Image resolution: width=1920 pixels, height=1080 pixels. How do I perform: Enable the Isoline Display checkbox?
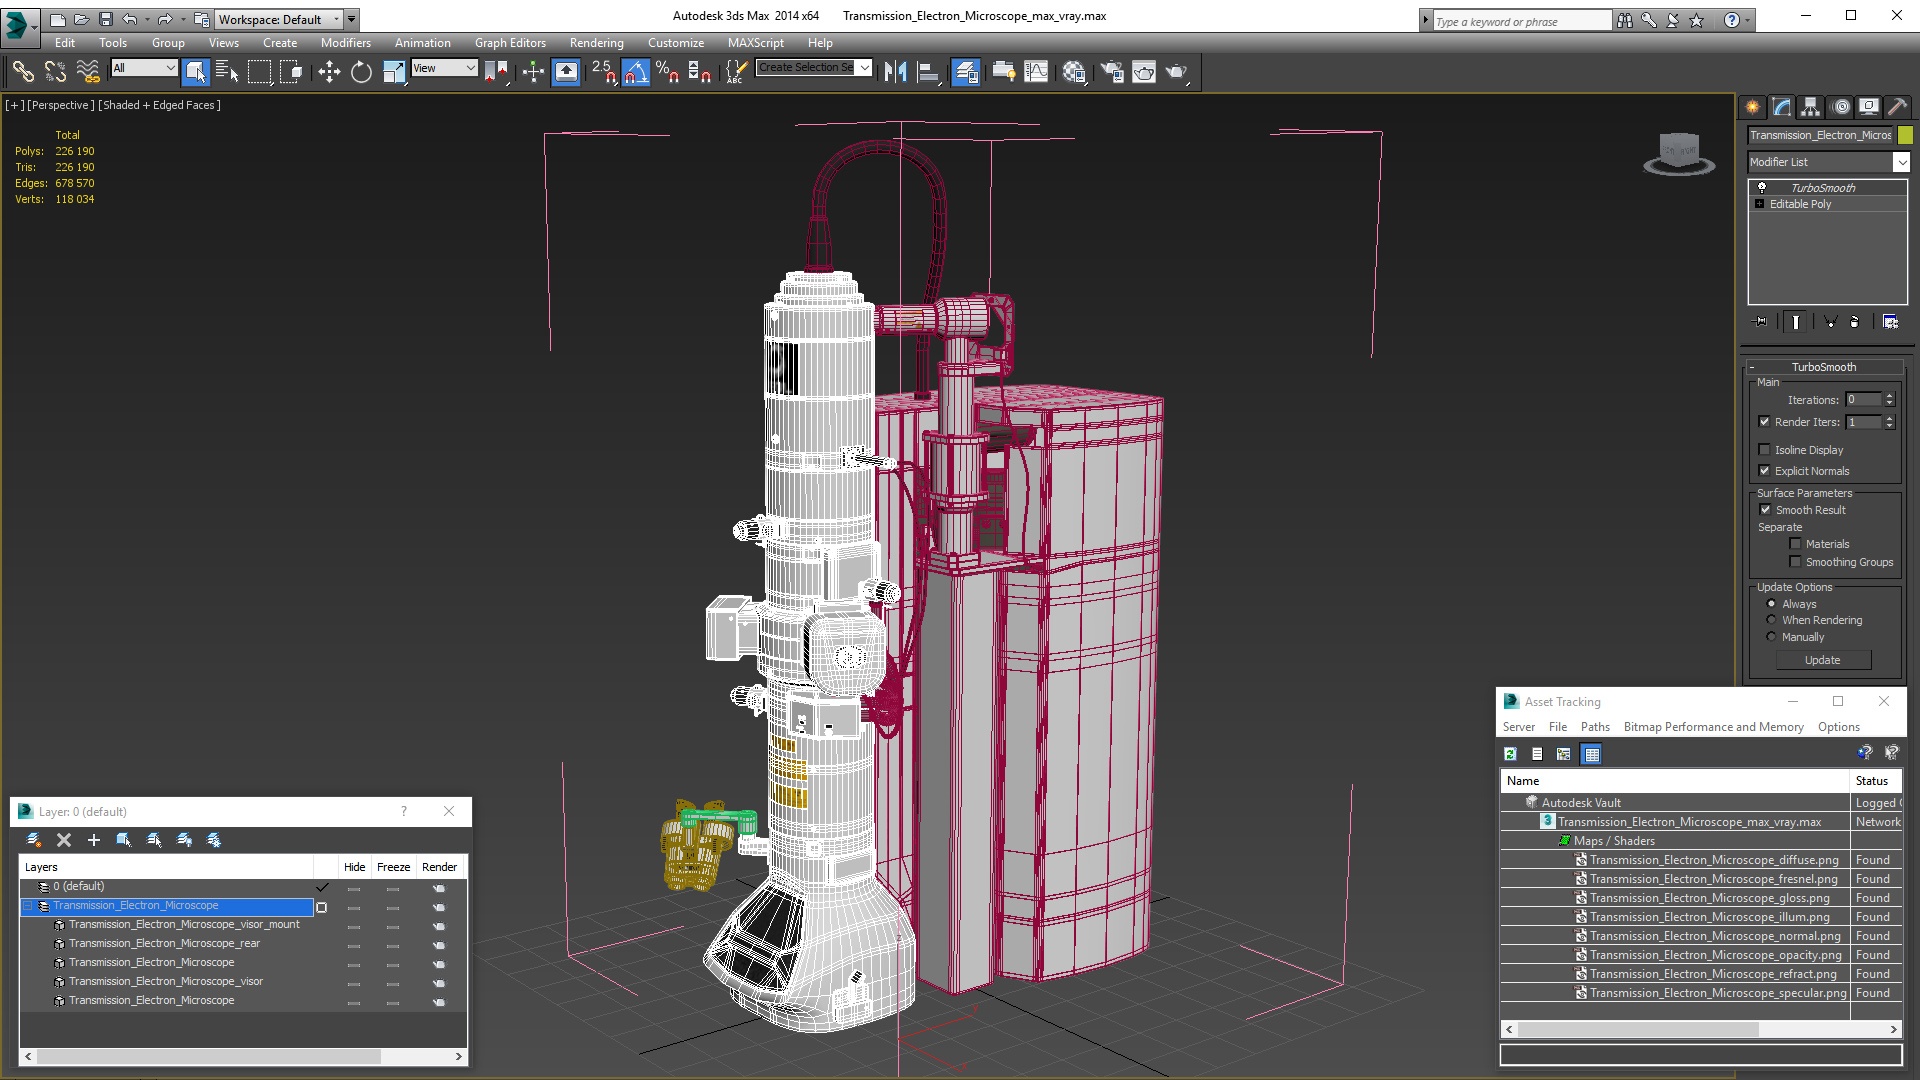1765,450
